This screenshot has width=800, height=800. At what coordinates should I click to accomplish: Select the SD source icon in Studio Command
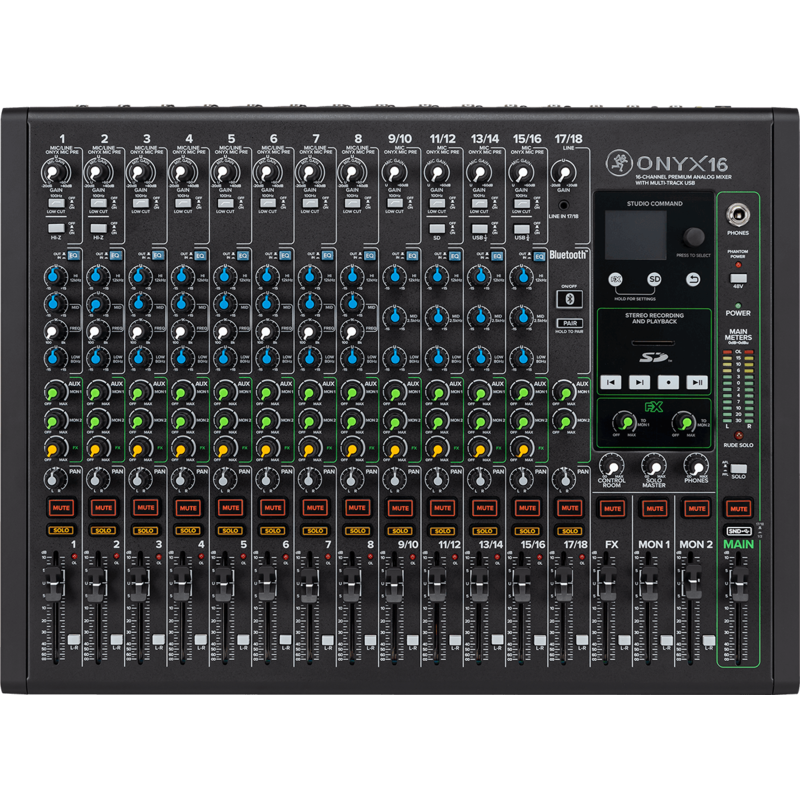coord(654,279)
